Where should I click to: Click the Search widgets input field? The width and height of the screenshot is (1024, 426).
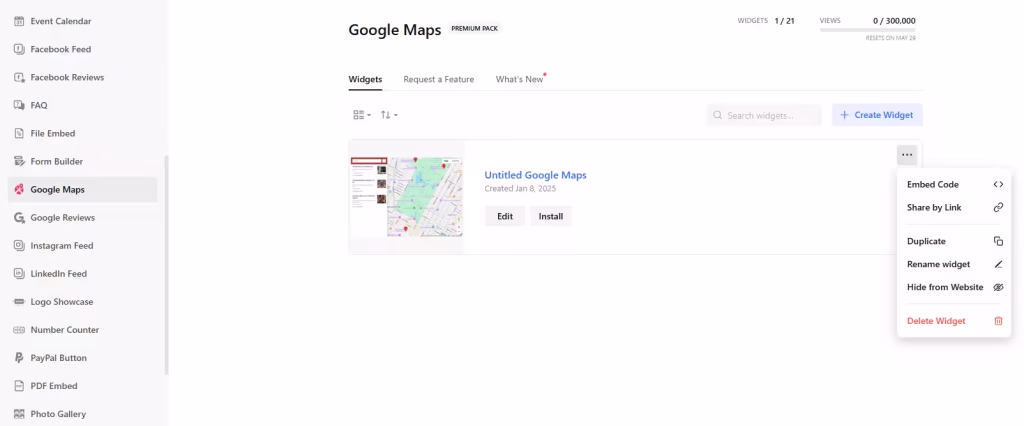763,115
